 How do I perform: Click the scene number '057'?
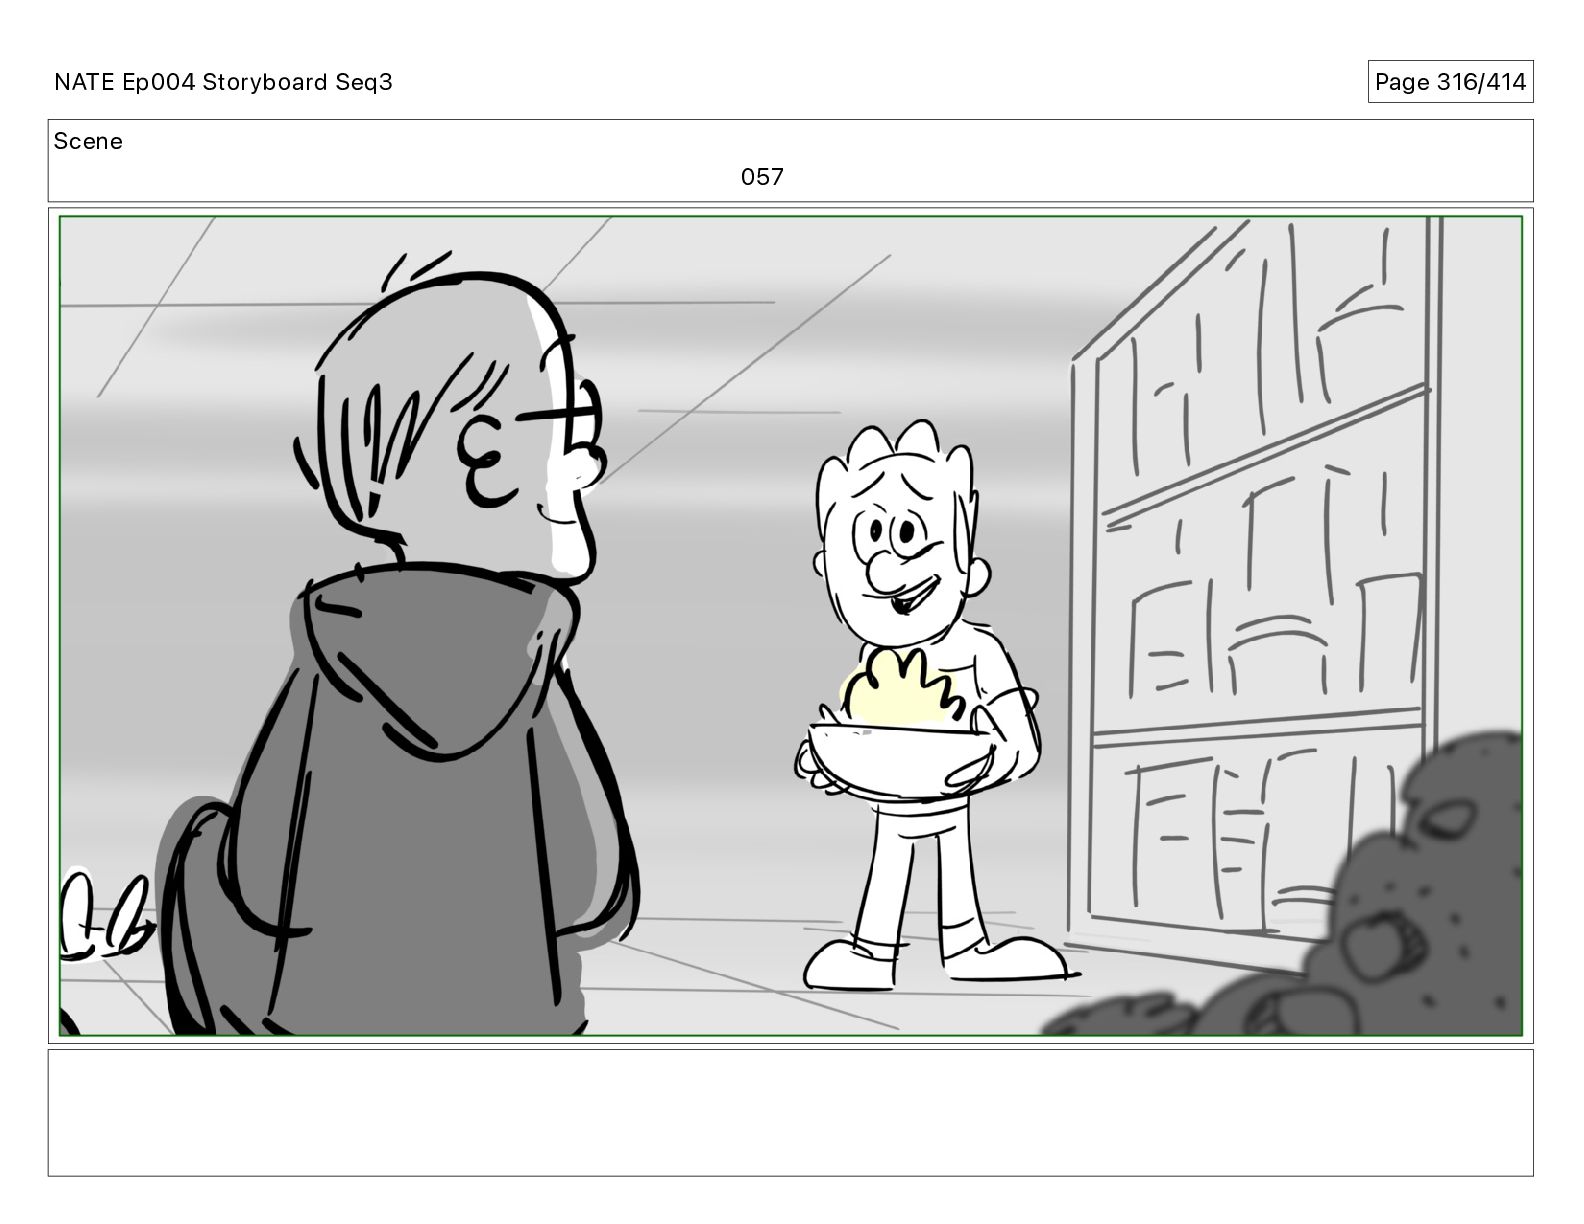[762, 177]
